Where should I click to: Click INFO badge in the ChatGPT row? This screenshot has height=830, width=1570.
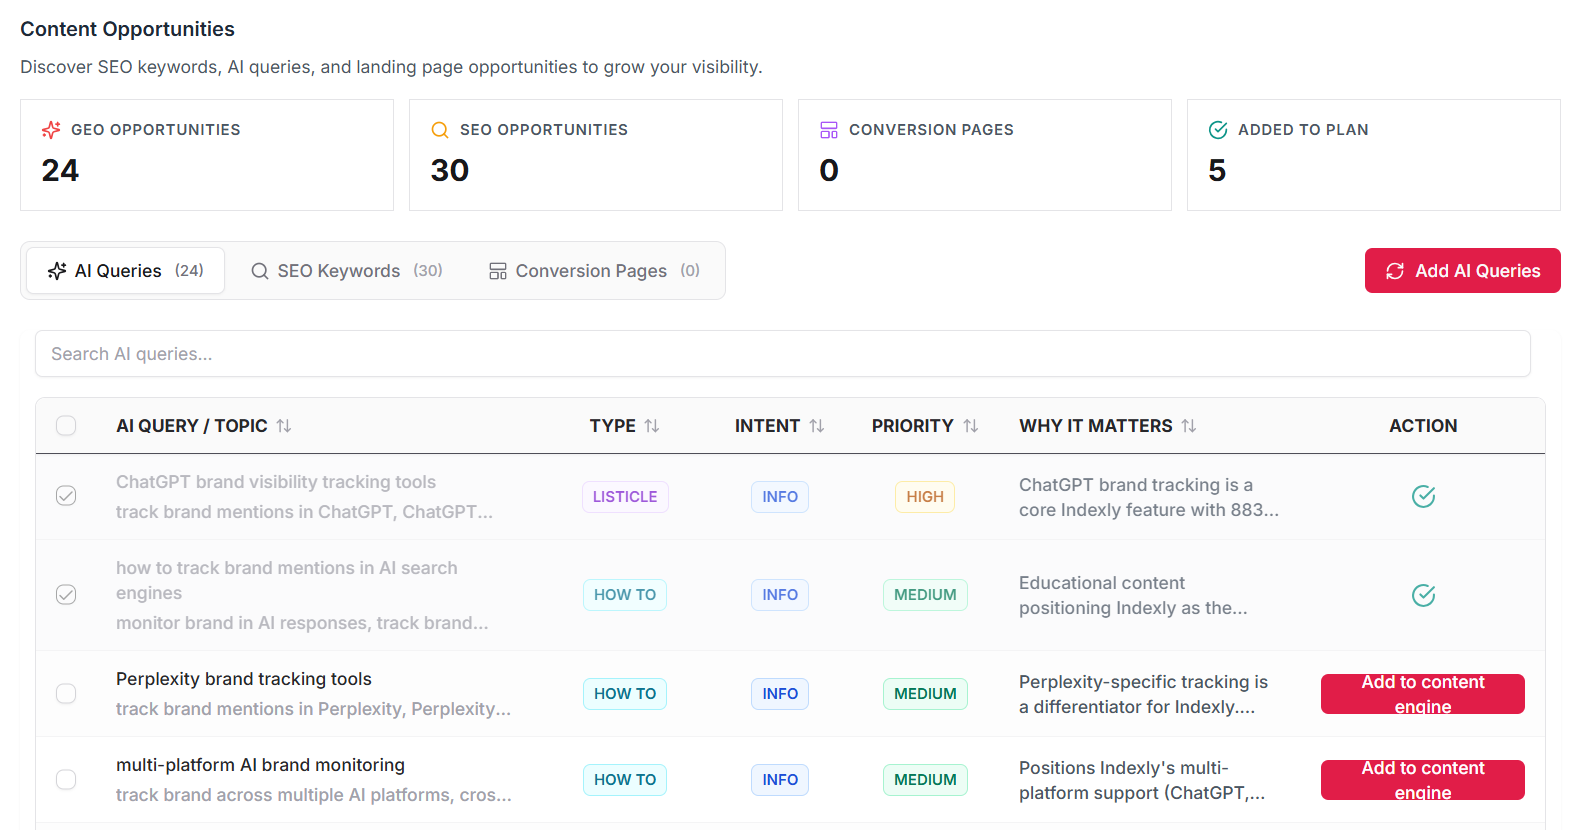[x=780, y=497]
